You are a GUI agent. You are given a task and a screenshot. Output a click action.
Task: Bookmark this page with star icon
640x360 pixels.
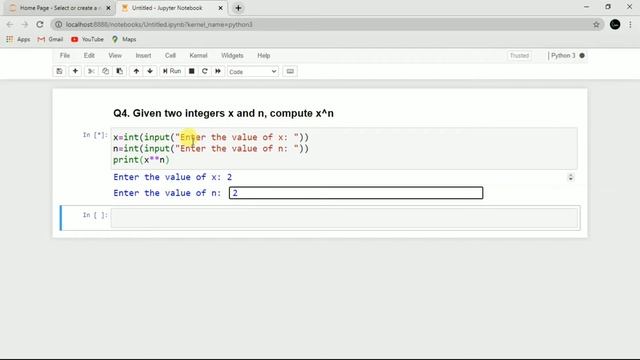tap(596, 24)
